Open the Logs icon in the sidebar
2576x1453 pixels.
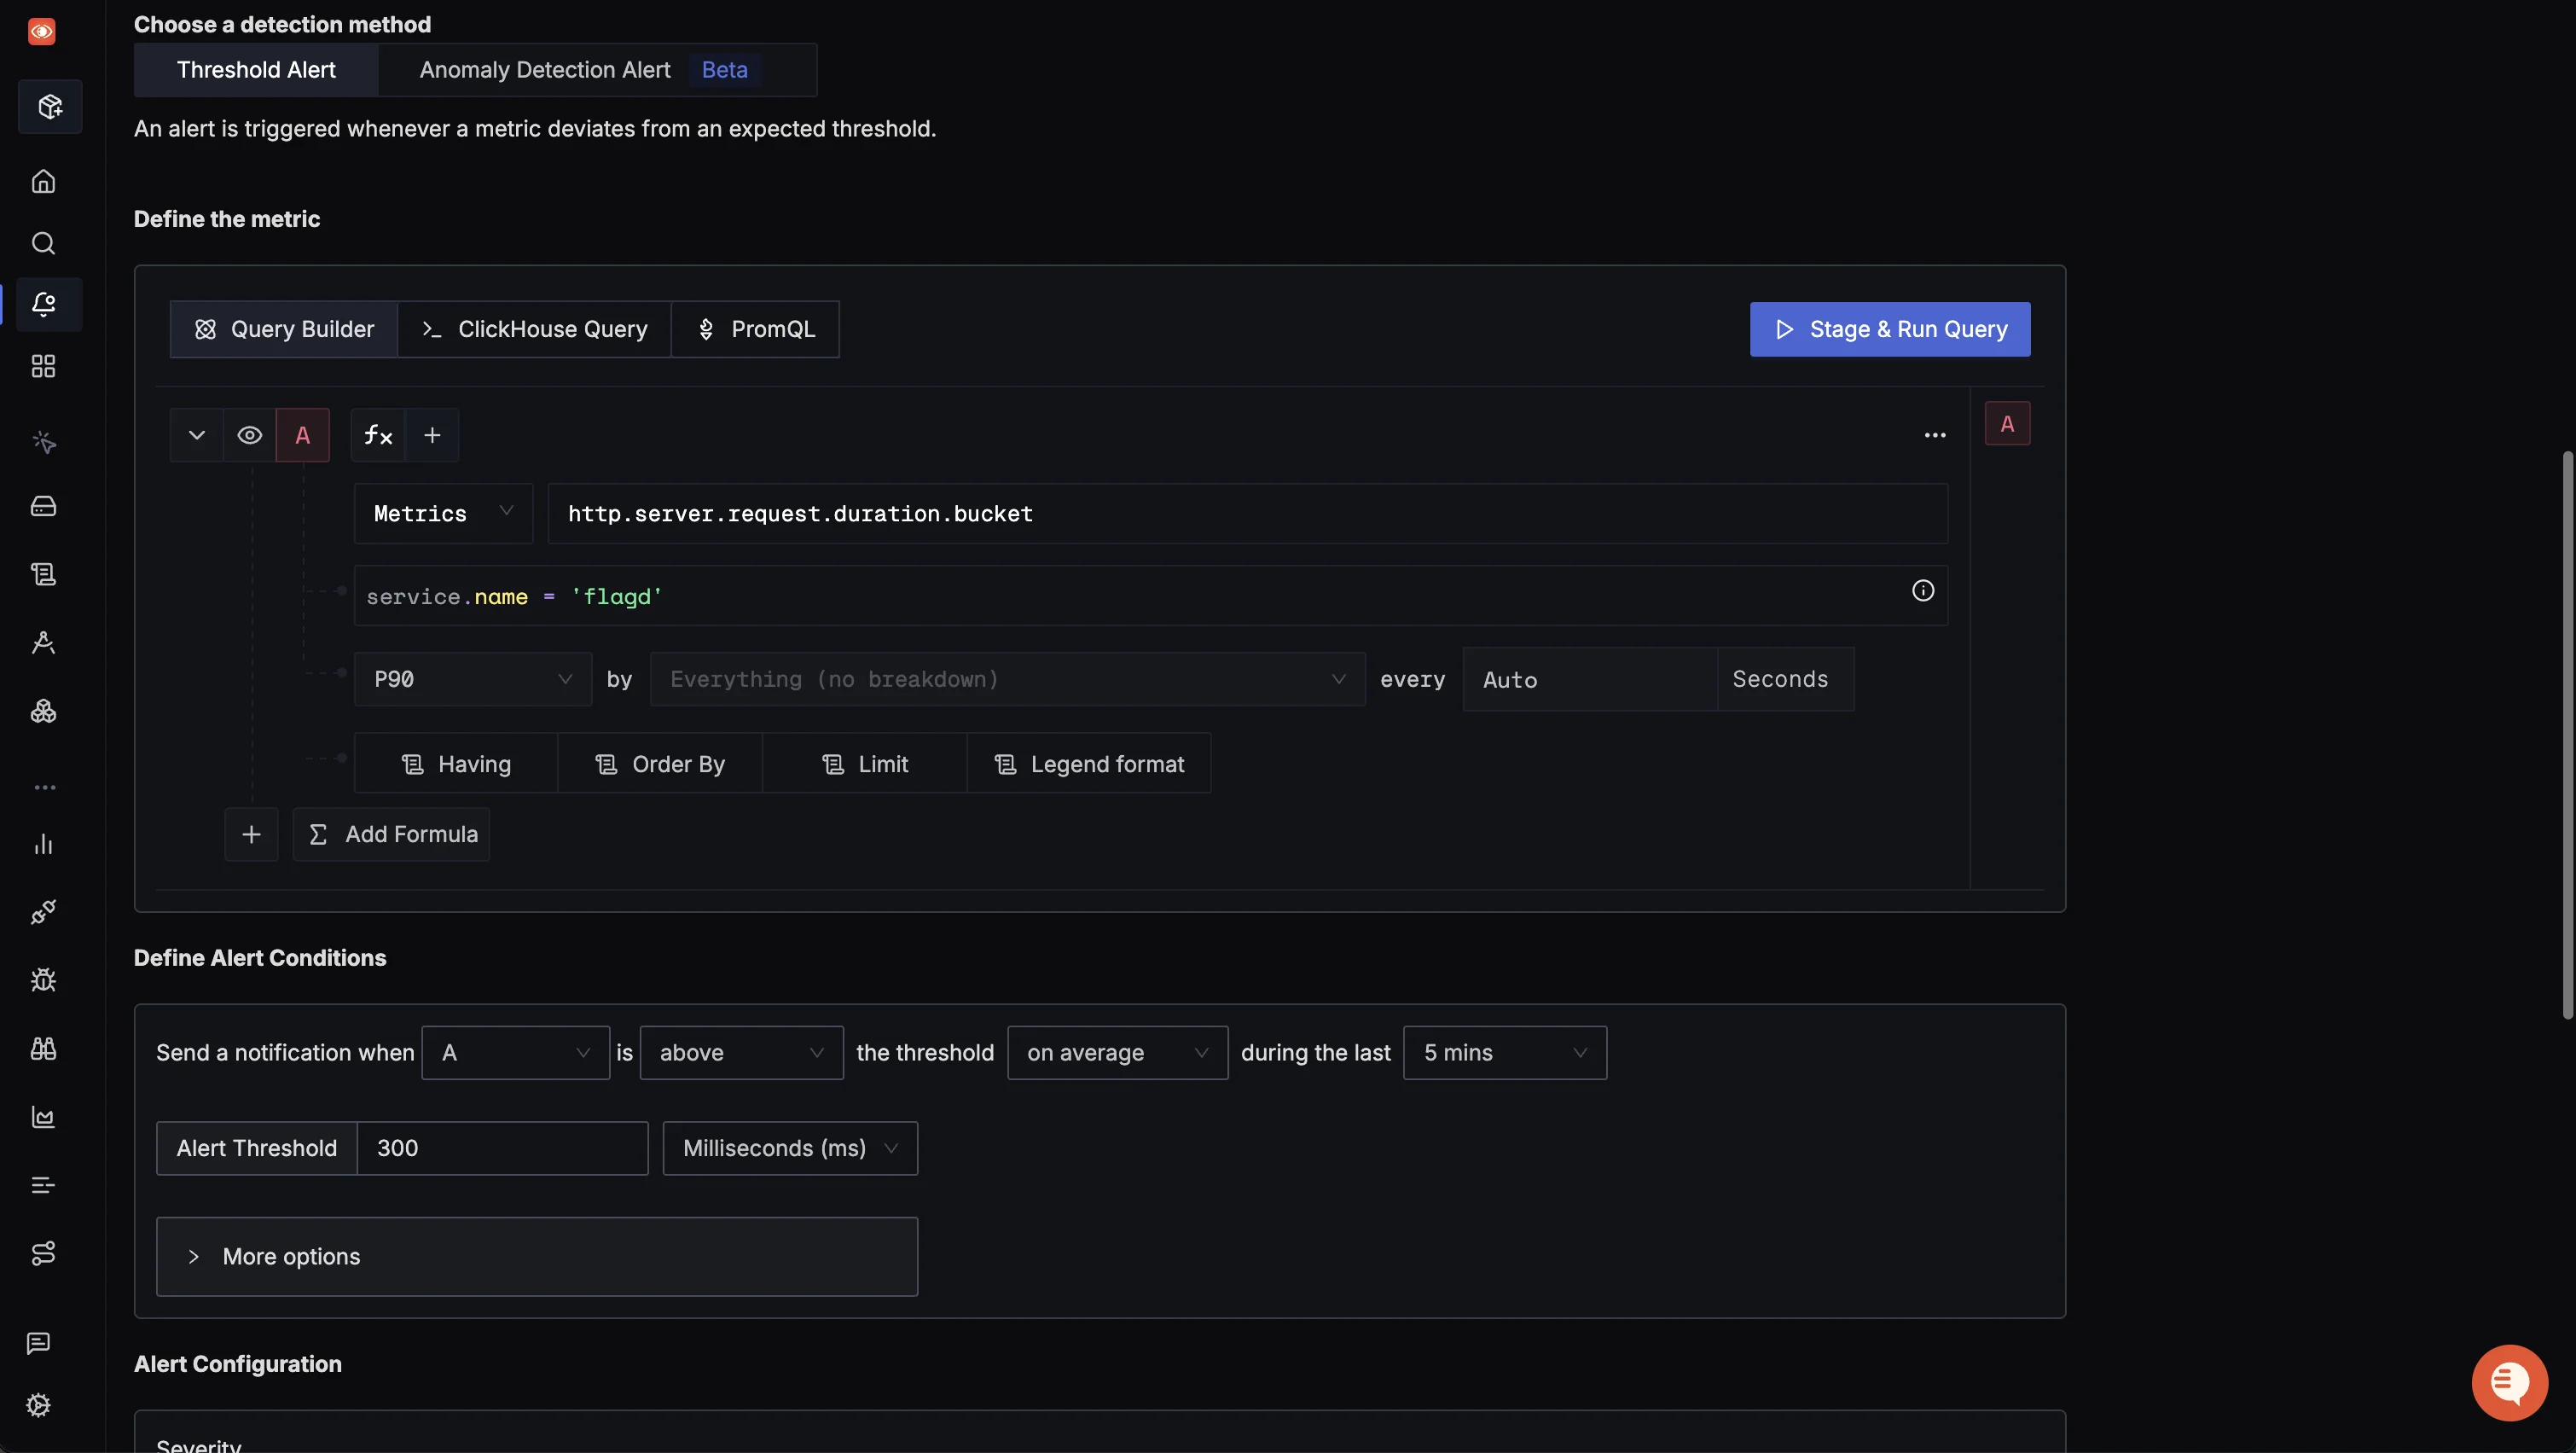pyautogui.click(x=44, y=573)
